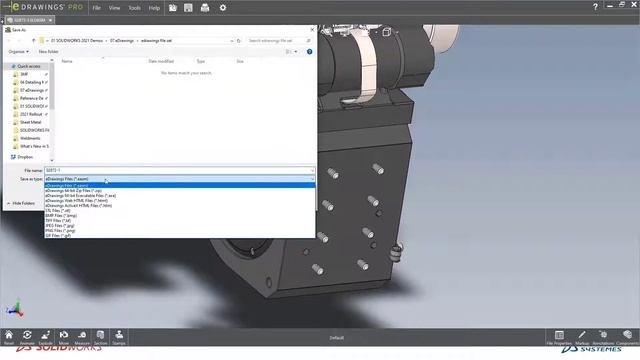
Task: Click the Open file icon in top toolbar
Action: 173,8
